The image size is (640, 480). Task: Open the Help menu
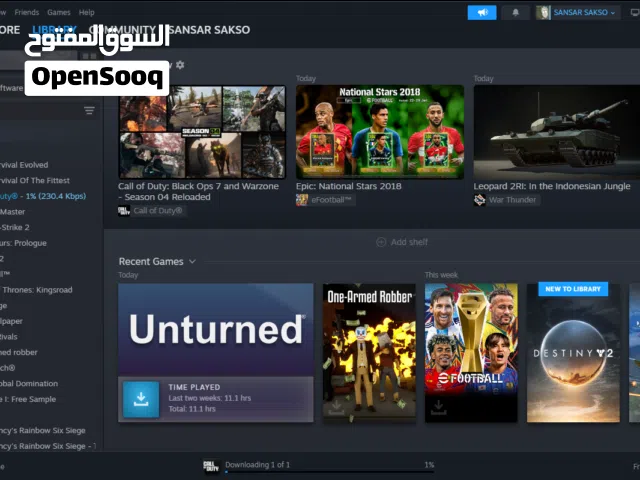pyautogui.click(x=87, y=12)
